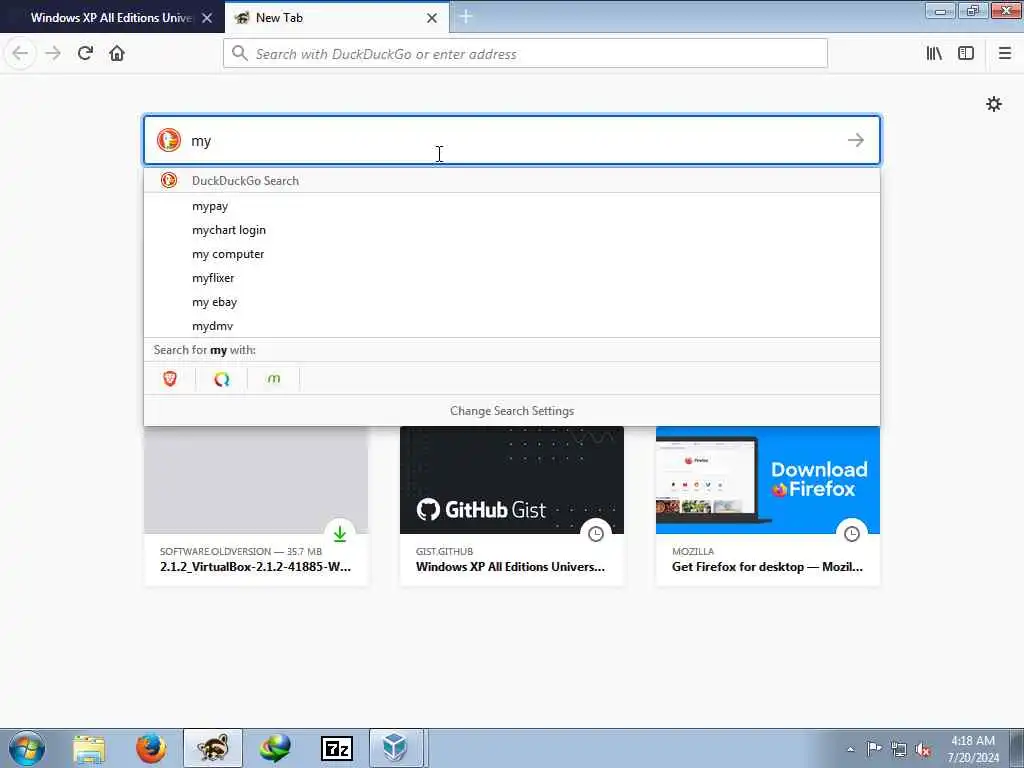Open Windows XP All Editions Univers... link

pos(510,567)
